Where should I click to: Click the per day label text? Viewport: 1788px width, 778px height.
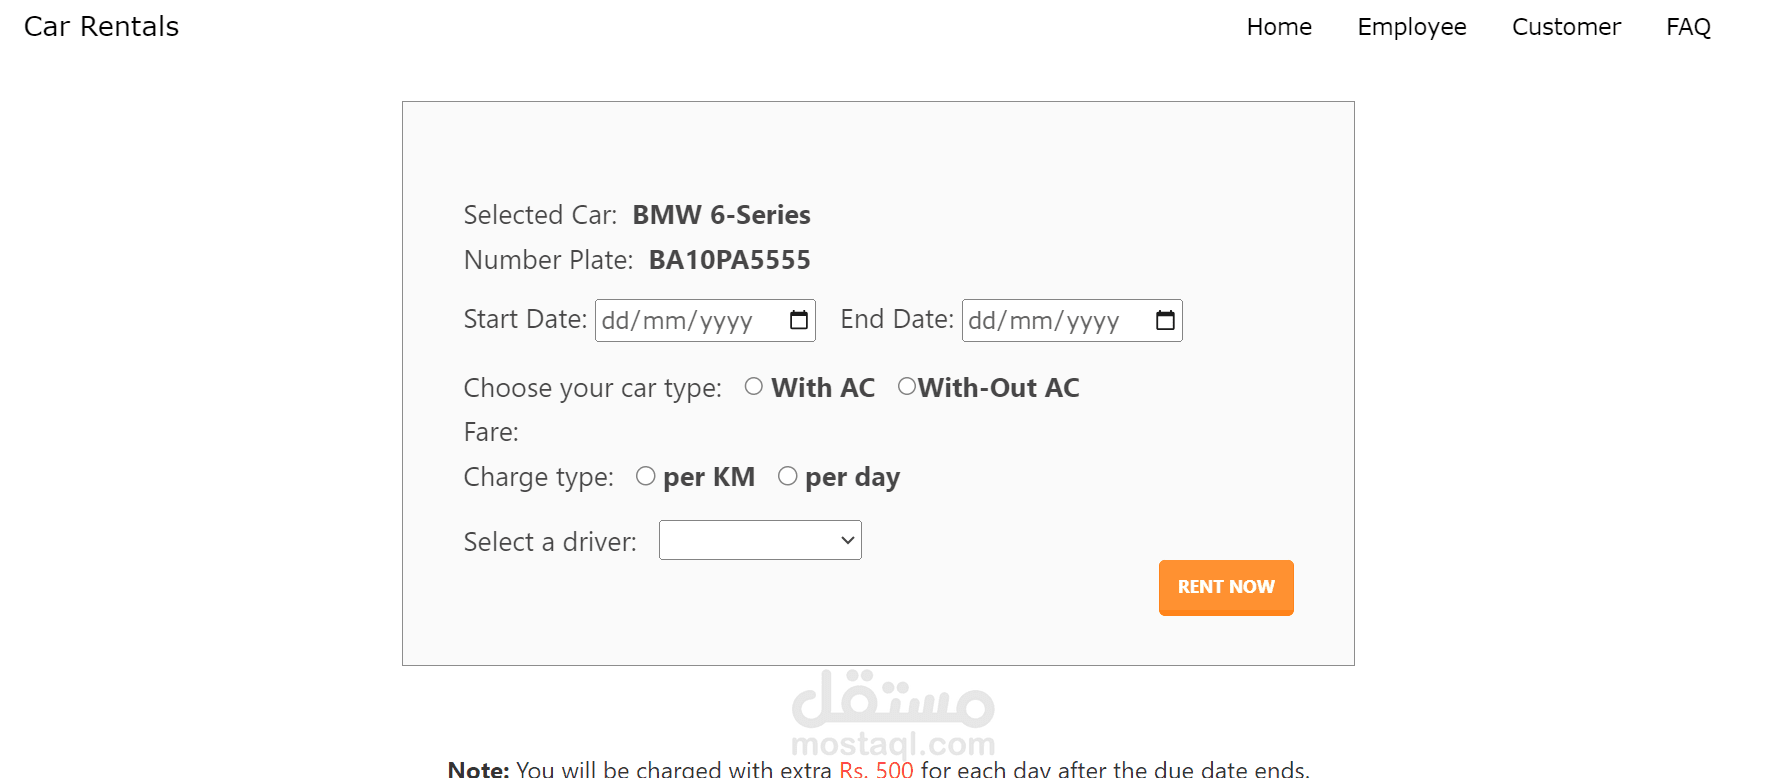852,478
